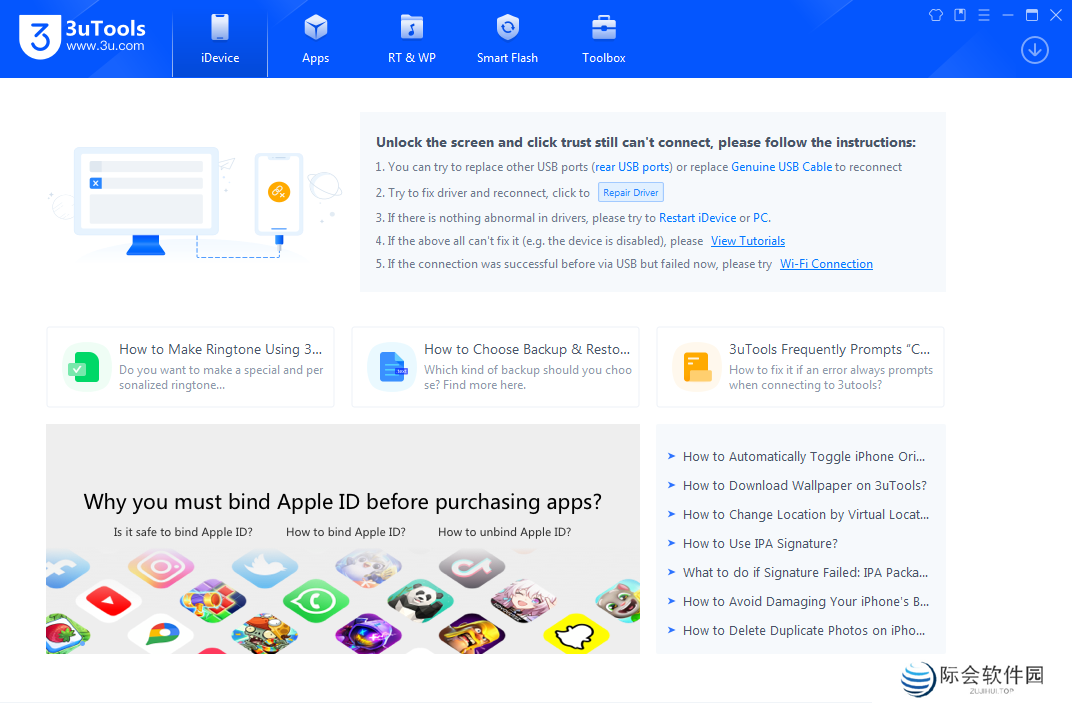Open 3uTools Frequently Prompts article card

tap(800, 367)
